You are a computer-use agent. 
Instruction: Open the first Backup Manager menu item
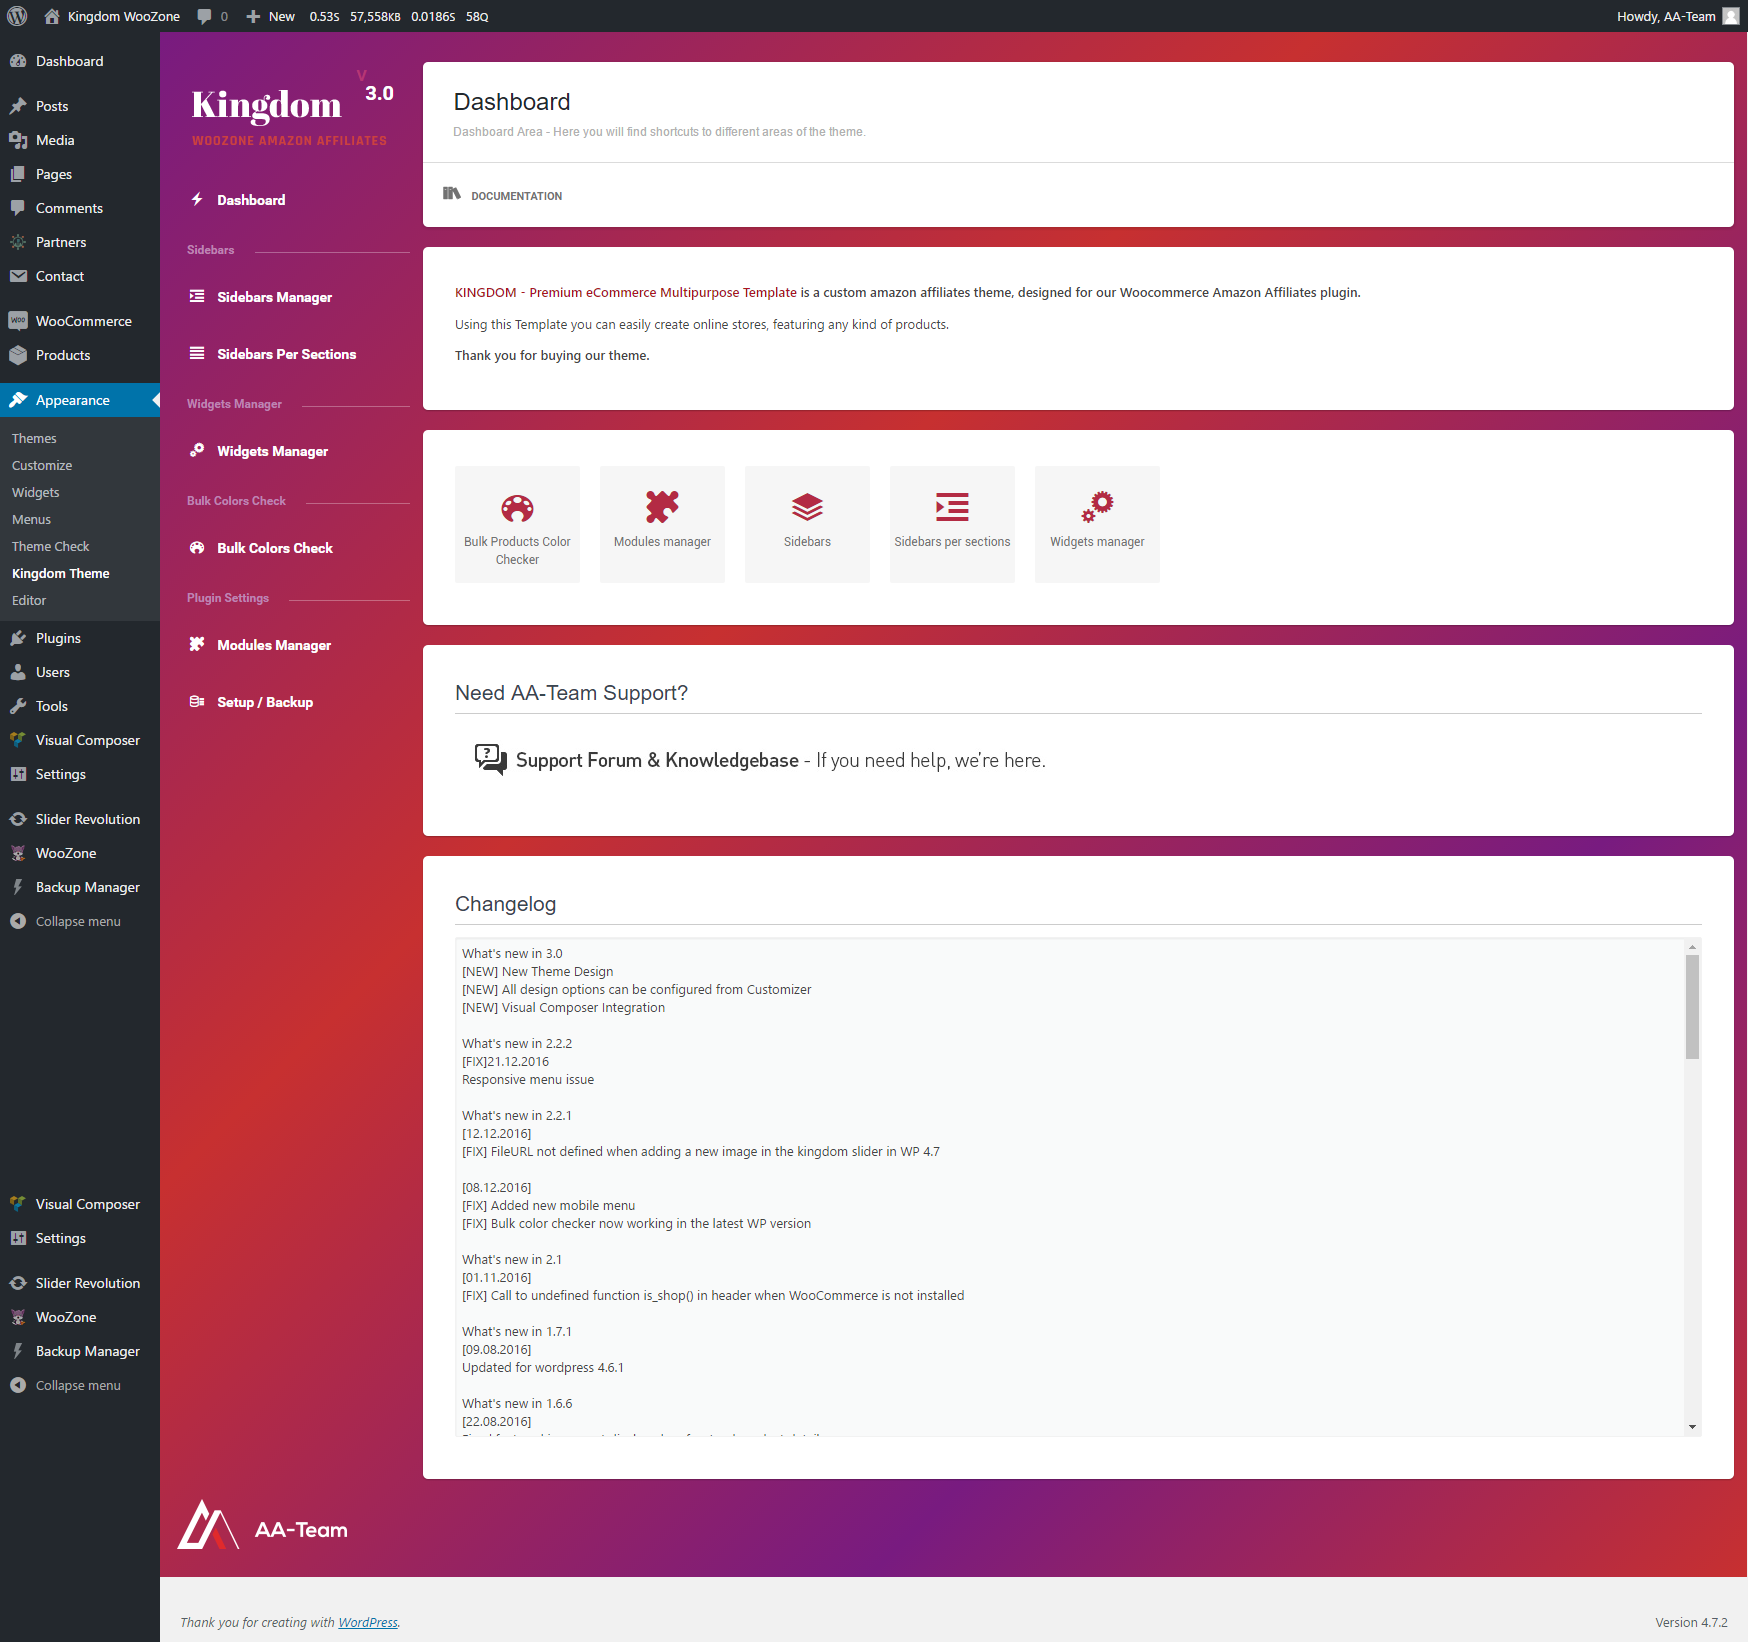click(80, 887)
